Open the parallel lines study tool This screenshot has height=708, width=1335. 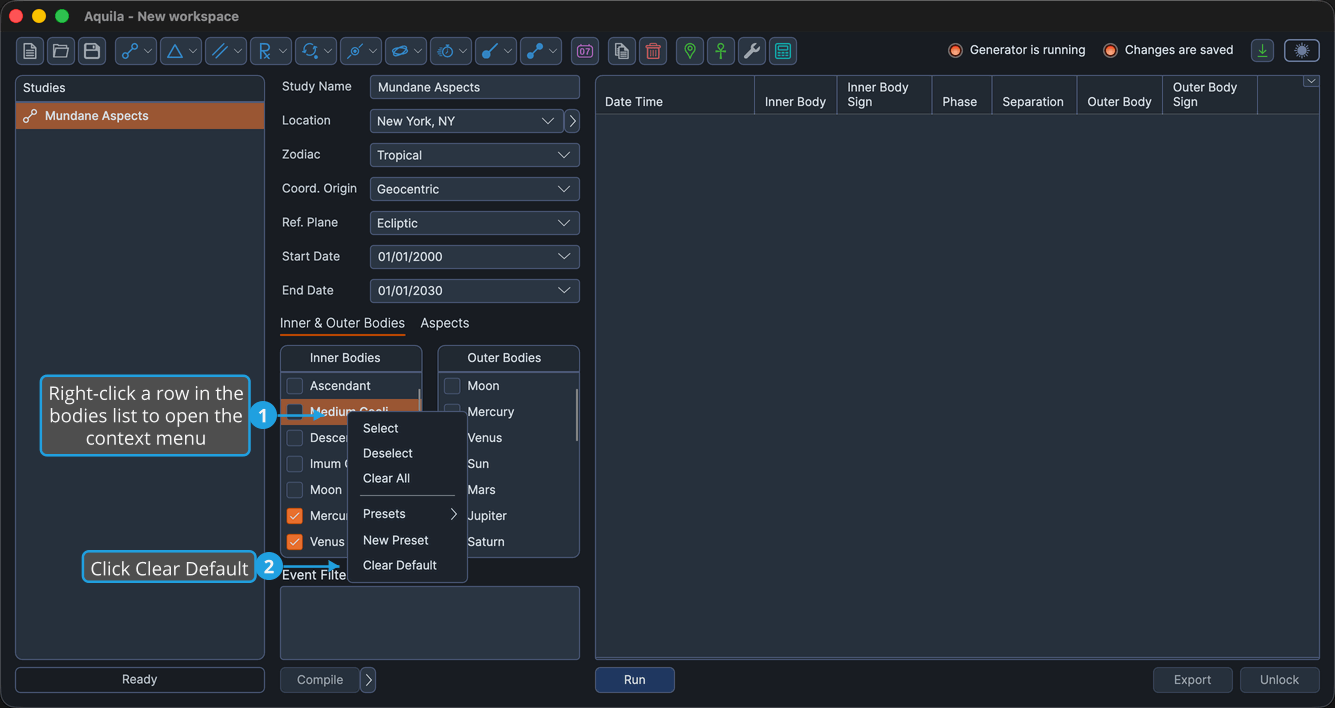tap(226, 51)
